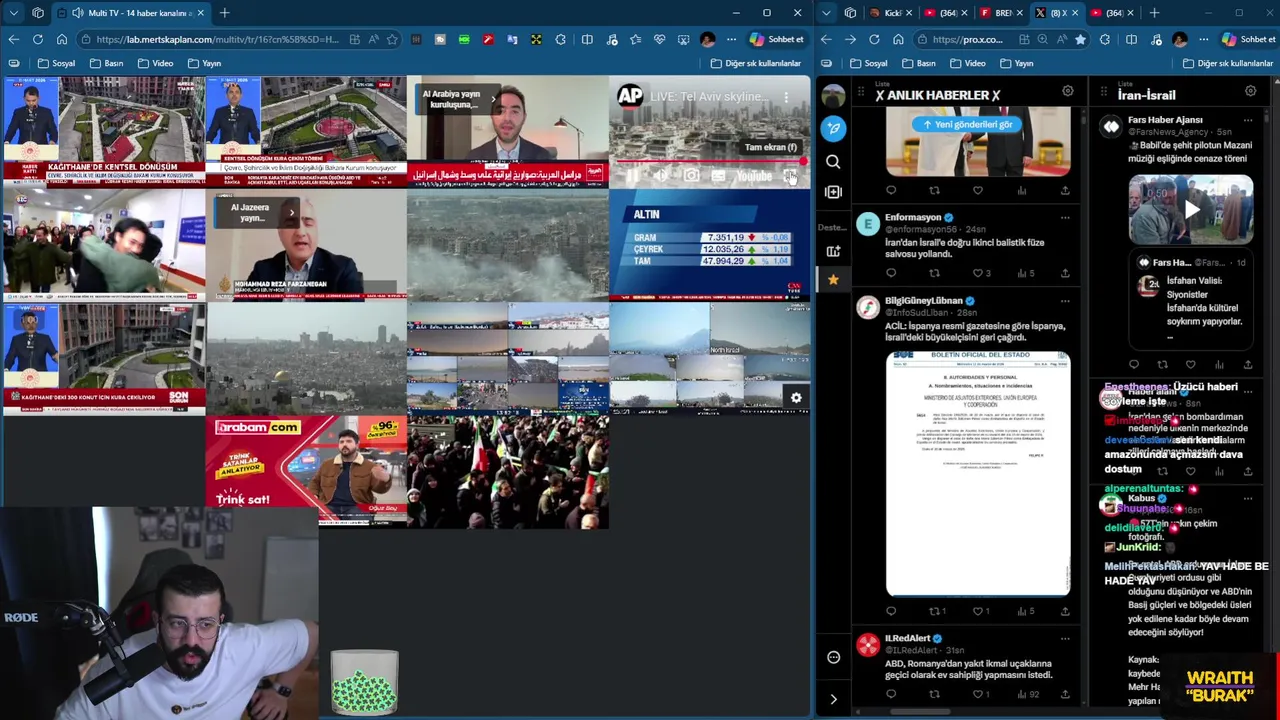Reload the Multi TV page
The image size is (1280, 720).
pyautogui.click(x=37, y=39)
